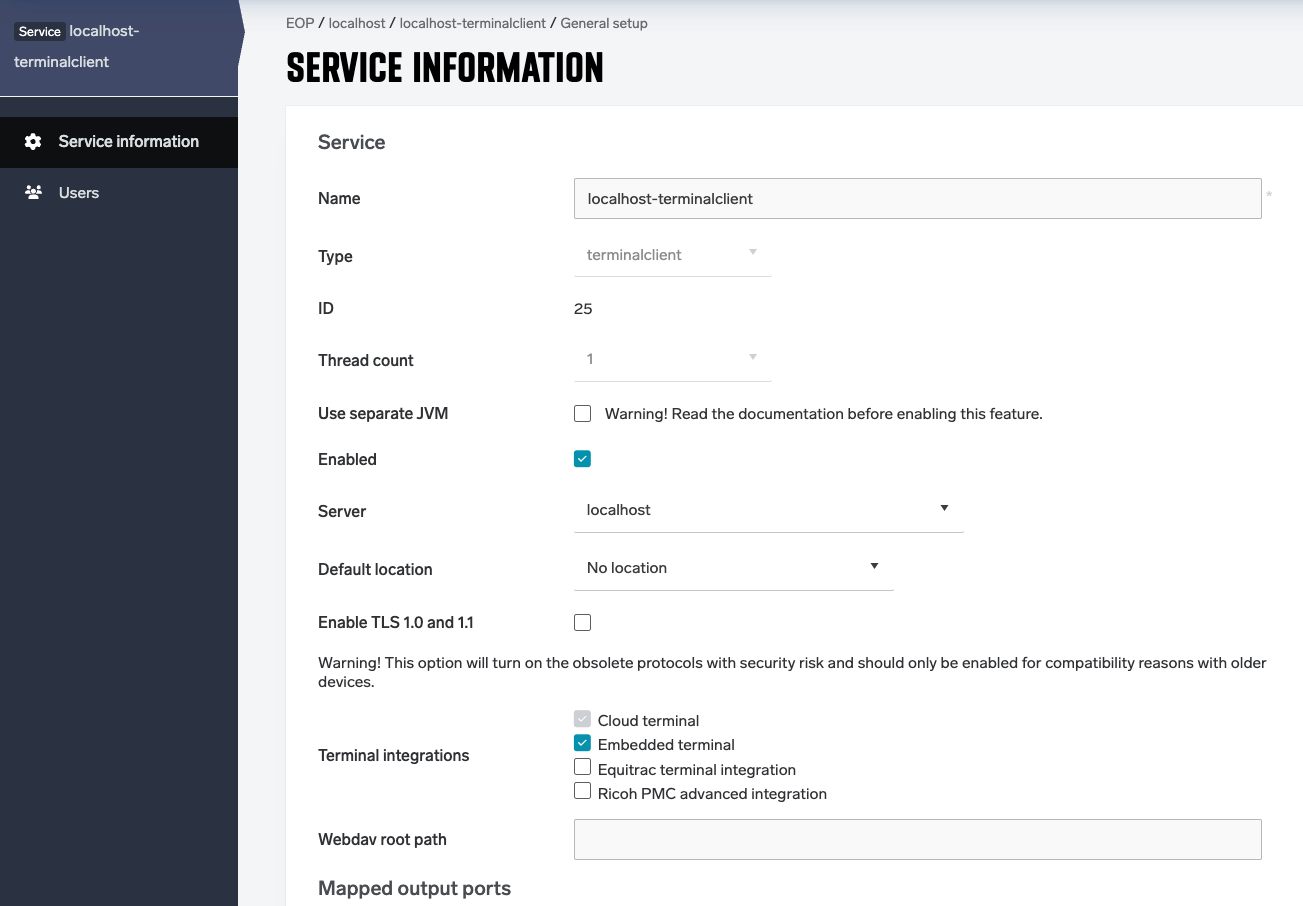Open the Server dropdown
The width and height of the screenshot is (1303, 906).
(768, 510)
